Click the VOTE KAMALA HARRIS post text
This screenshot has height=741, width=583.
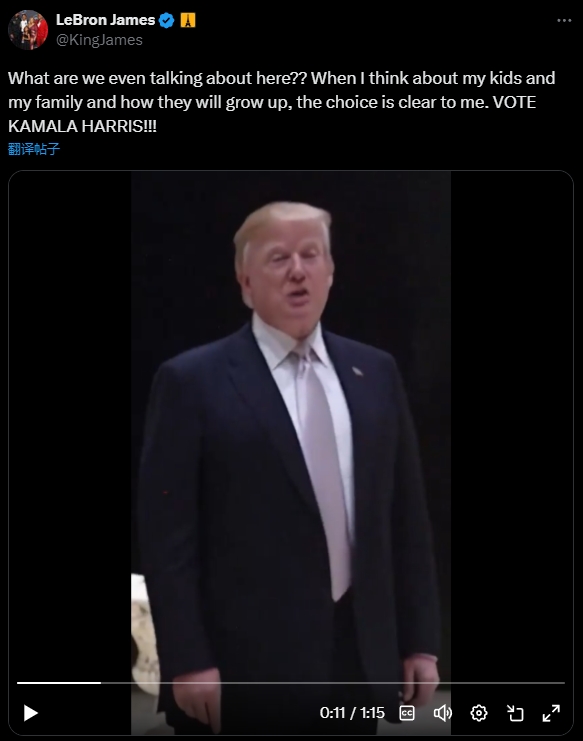point(272,114)
